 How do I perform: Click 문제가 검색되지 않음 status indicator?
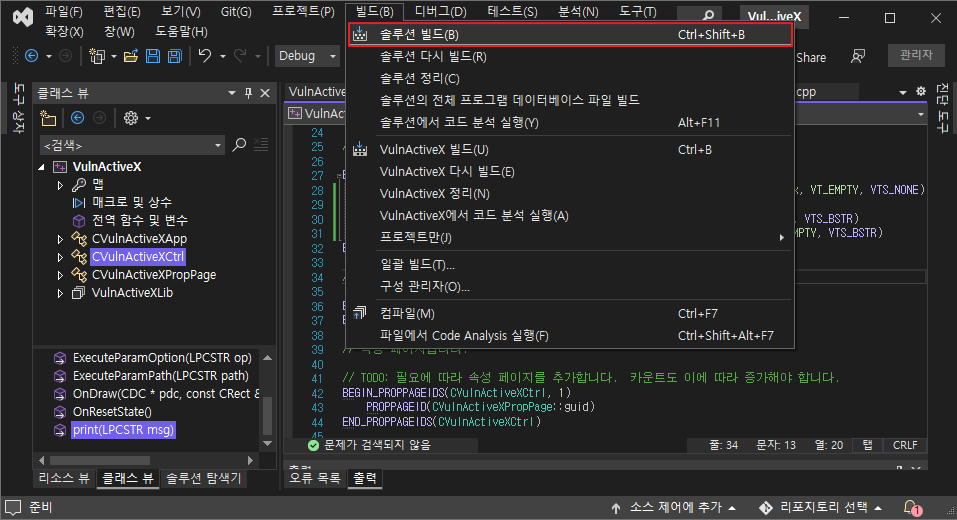coord(369,446)
